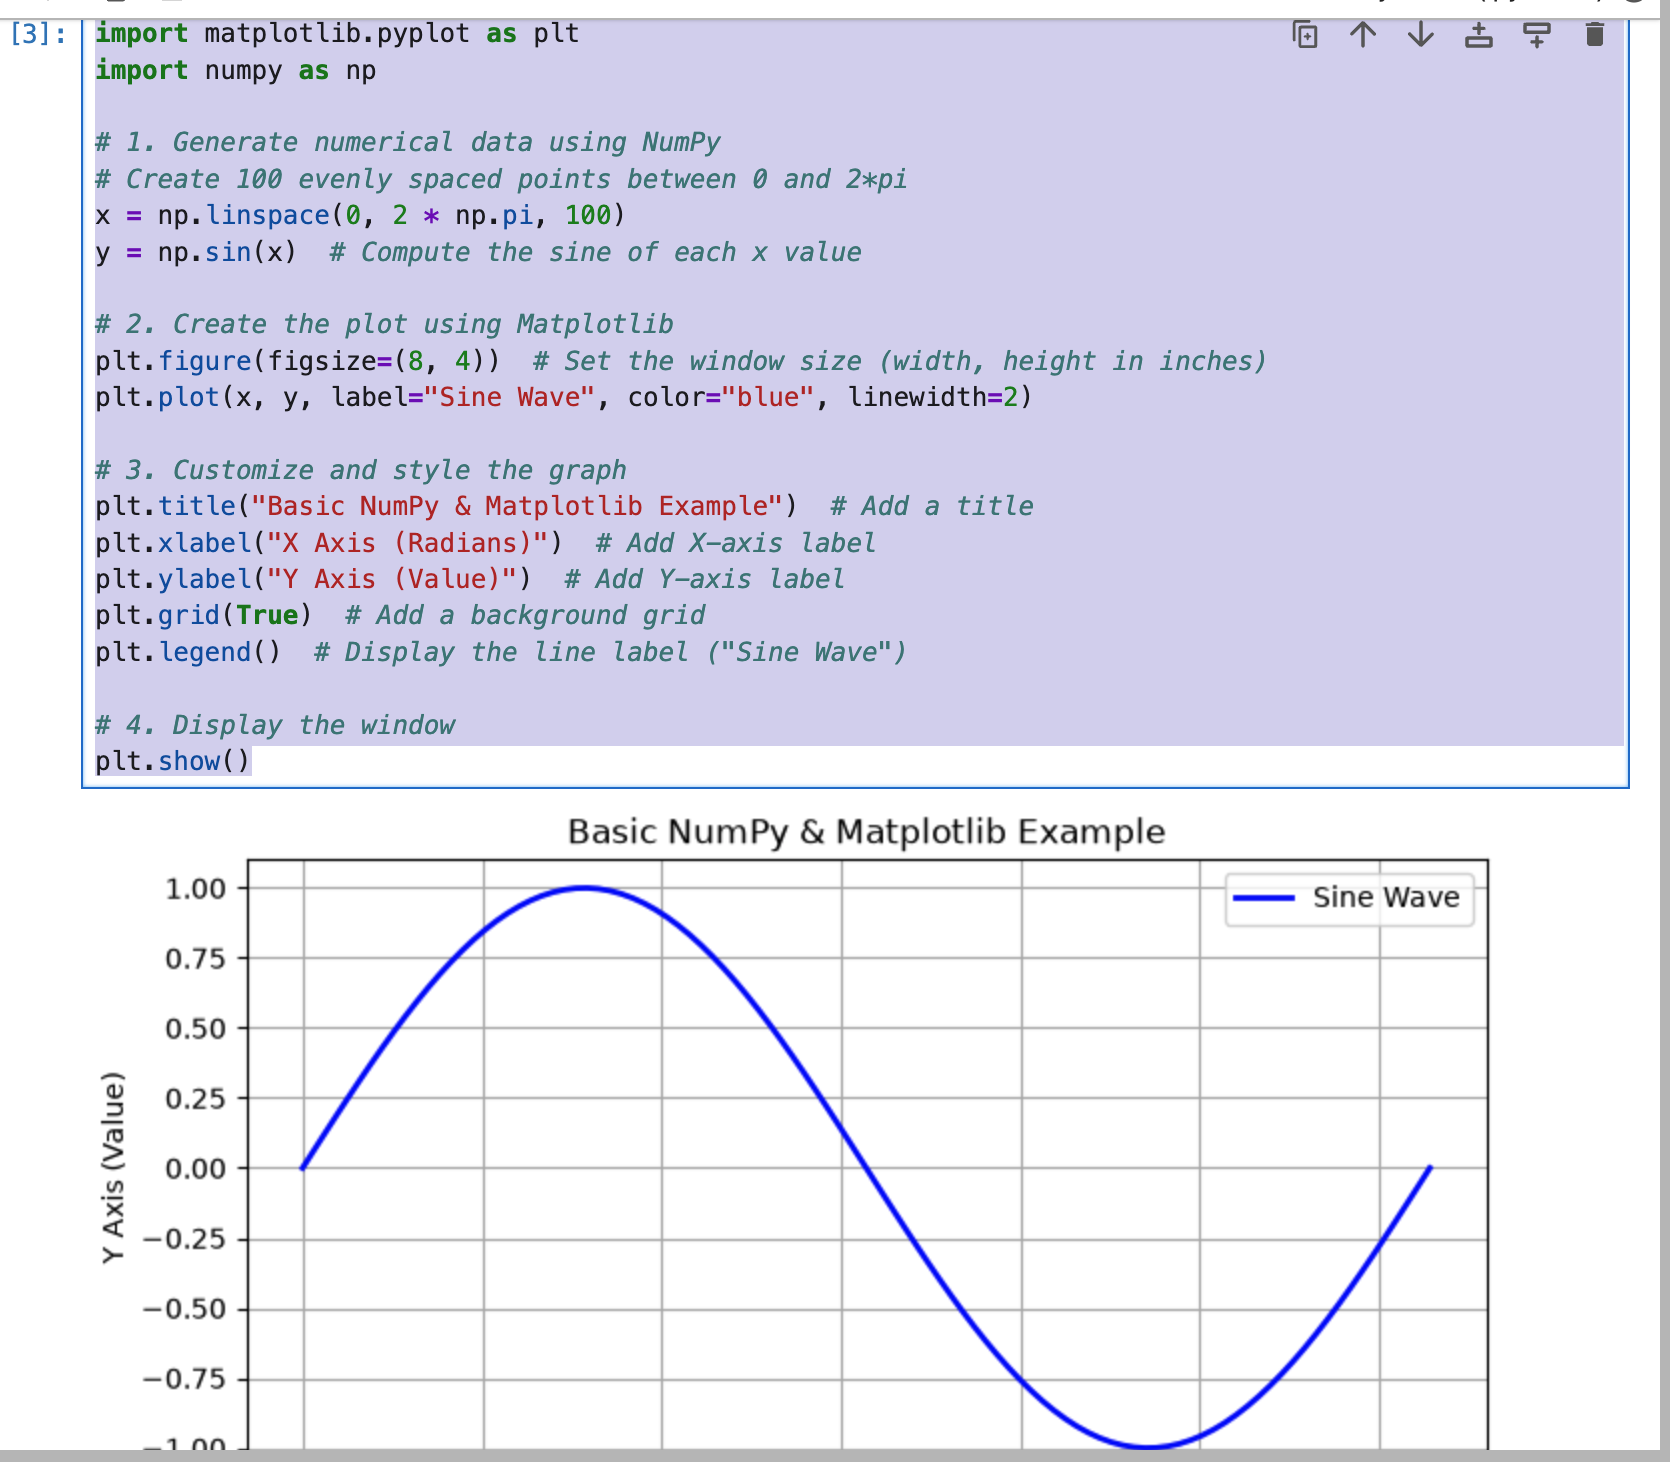Viewport: 1670px width, 1462px height.
Task: Duplicate the cell with the copy icon
Action: (1305, 35)
